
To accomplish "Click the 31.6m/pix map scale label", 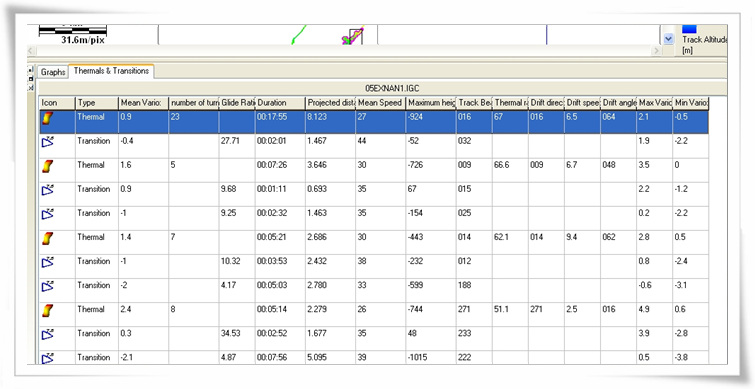I will click(83, 41).
